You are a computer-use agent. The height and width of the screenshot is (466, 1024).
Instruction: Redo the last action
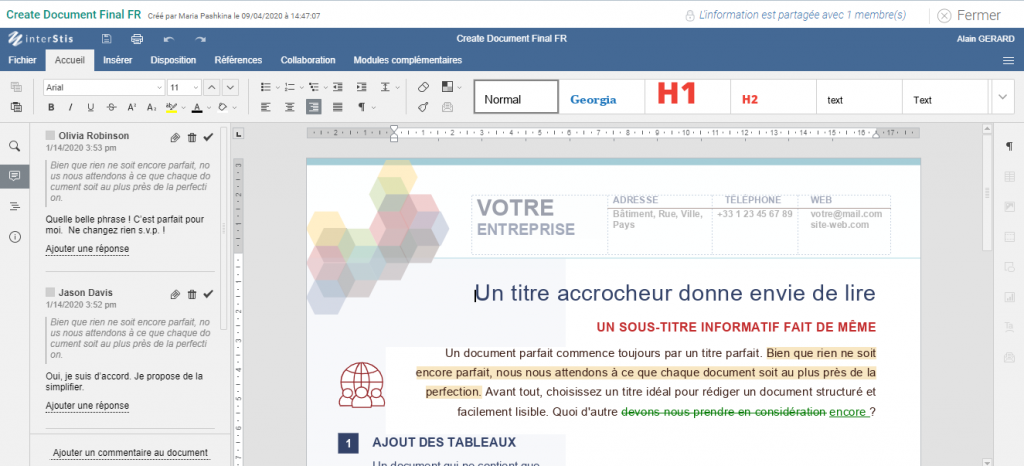200,39
